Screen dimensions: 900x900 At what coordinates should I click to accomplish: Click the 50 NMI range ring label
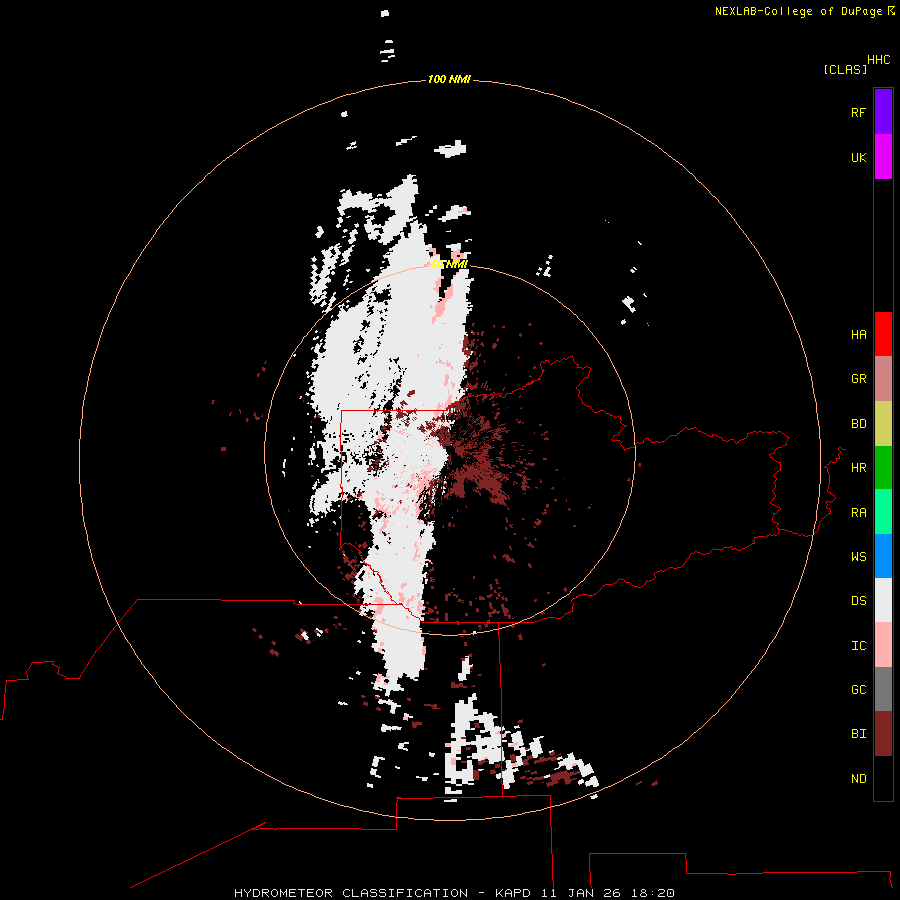tap(449, 265)
